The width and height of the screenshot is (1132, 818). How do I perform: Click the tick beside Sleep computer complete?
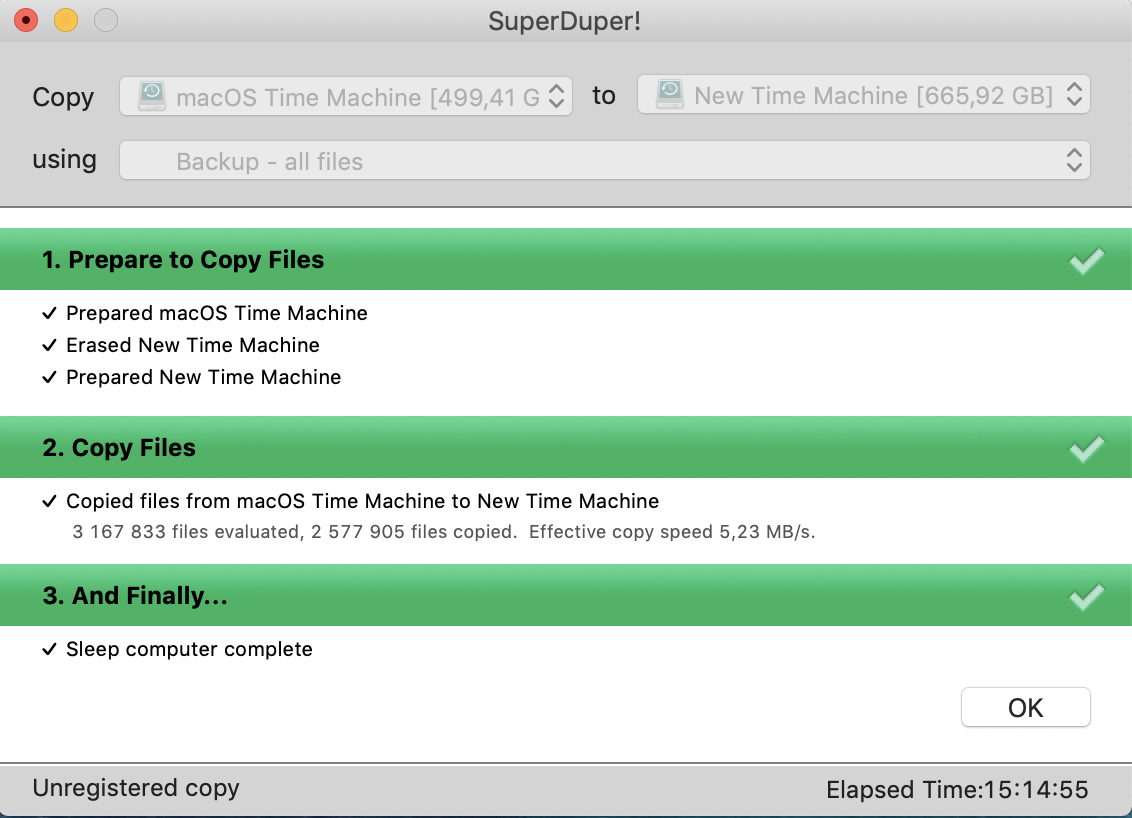[x=49, y=649]
